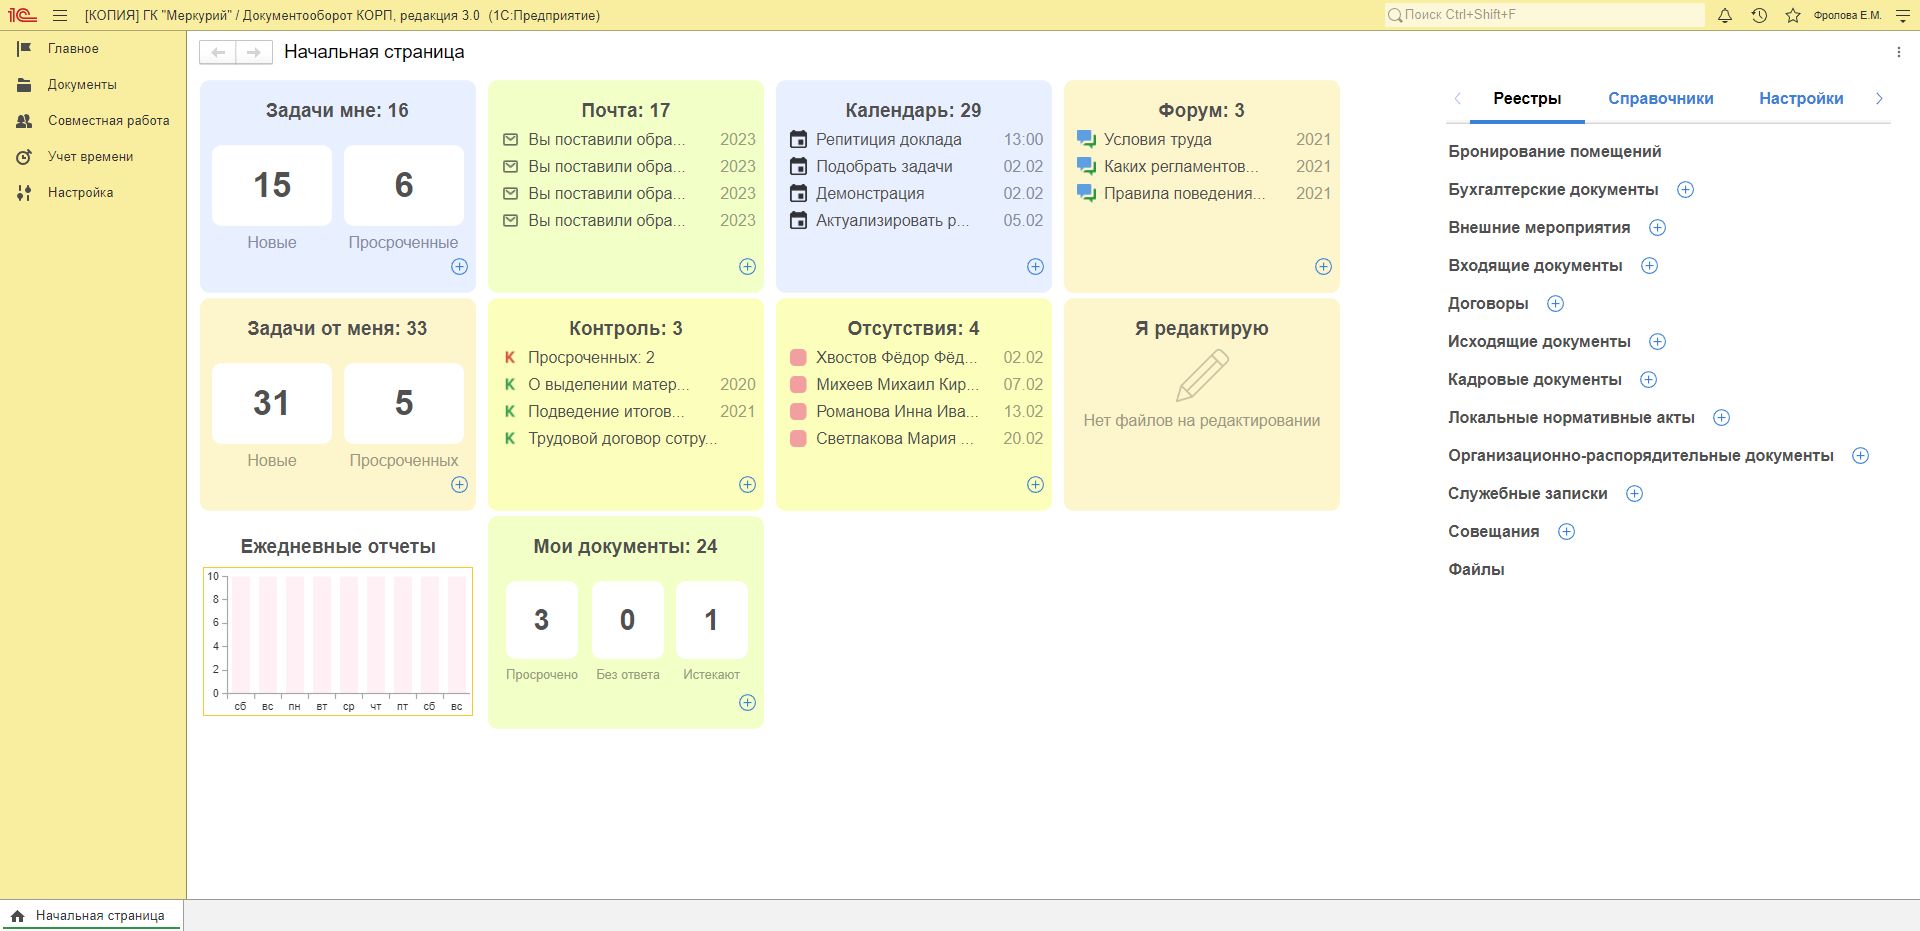Open the Ежедневные отчеты chart
1920x931 pixels.
338,641
